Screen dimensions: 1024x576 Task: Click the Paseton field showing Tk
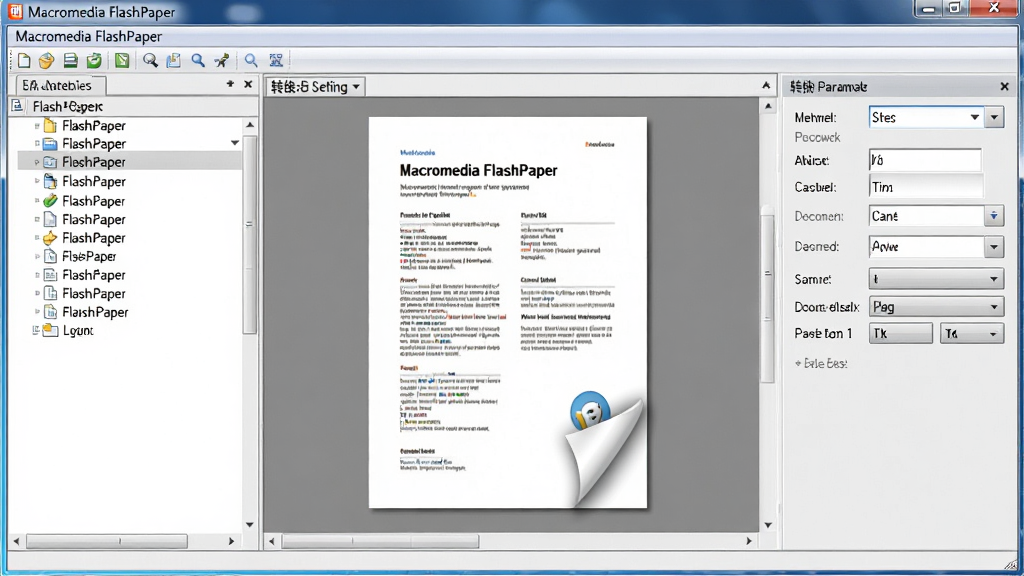pos(901,334)
